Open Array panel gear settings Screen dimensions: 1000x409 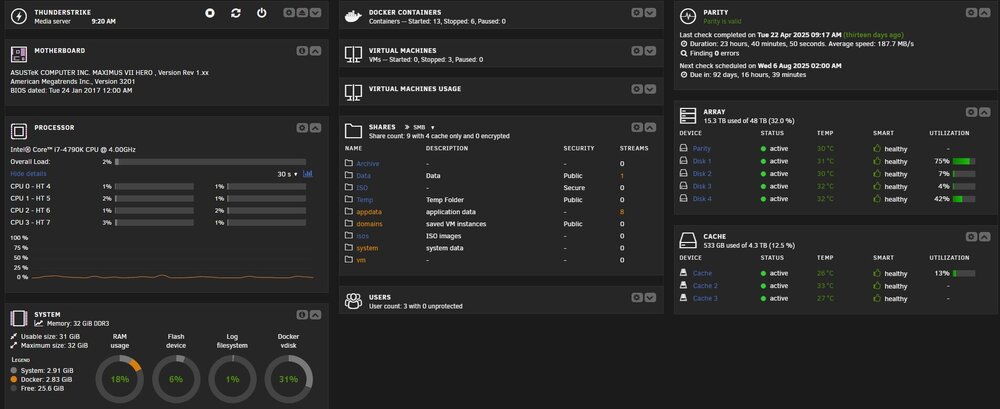pyautogui.click(x=971, y=112)
